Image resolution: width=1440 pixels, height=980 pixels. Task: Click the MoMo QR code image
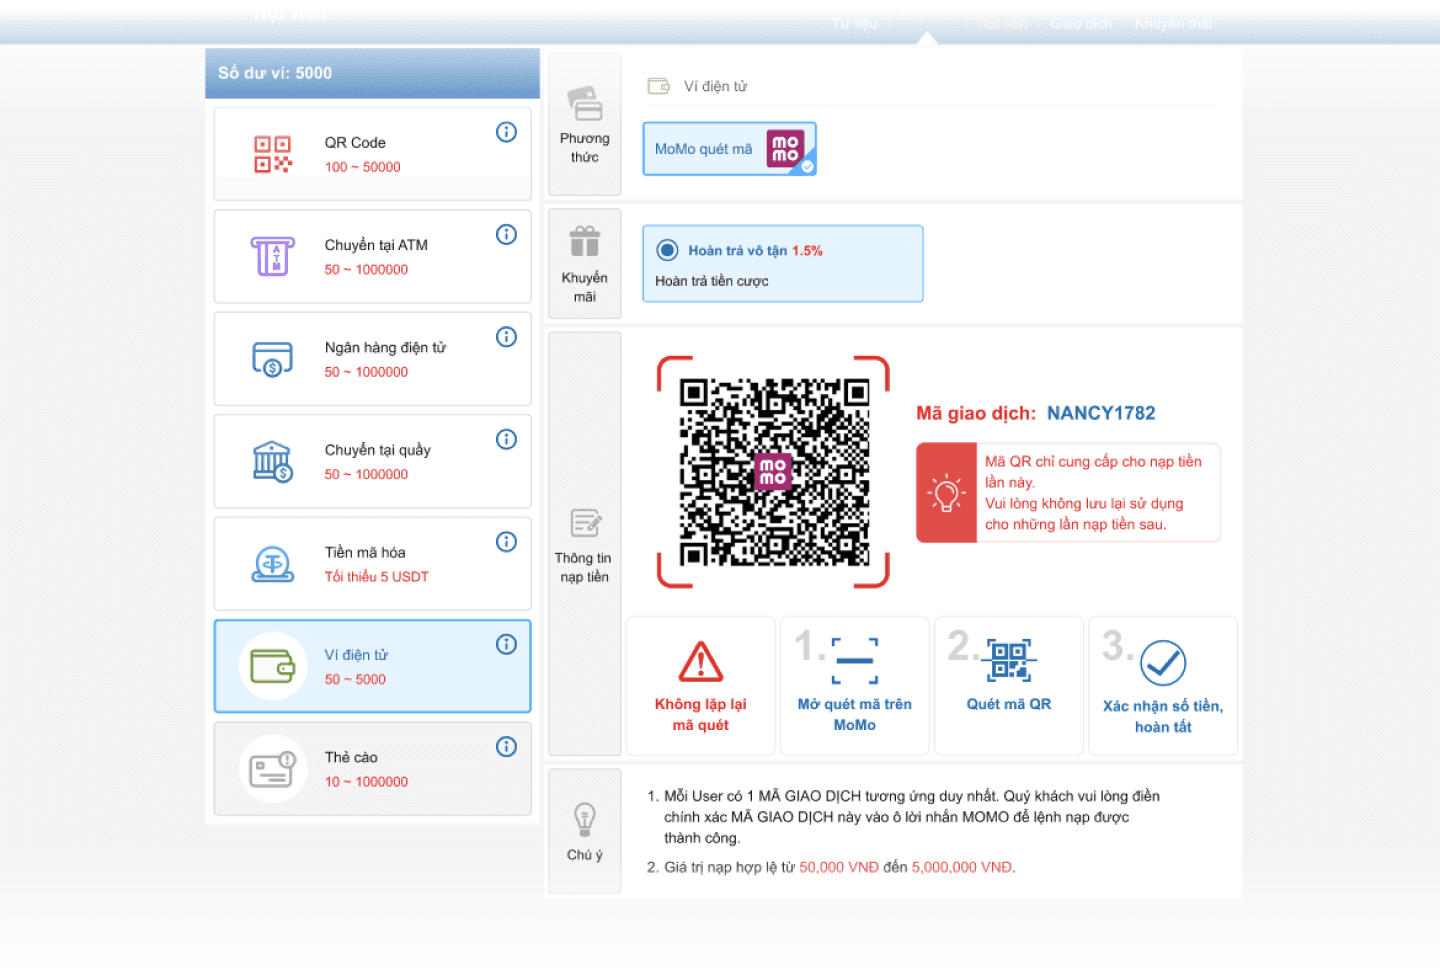(x=774, y=472)
